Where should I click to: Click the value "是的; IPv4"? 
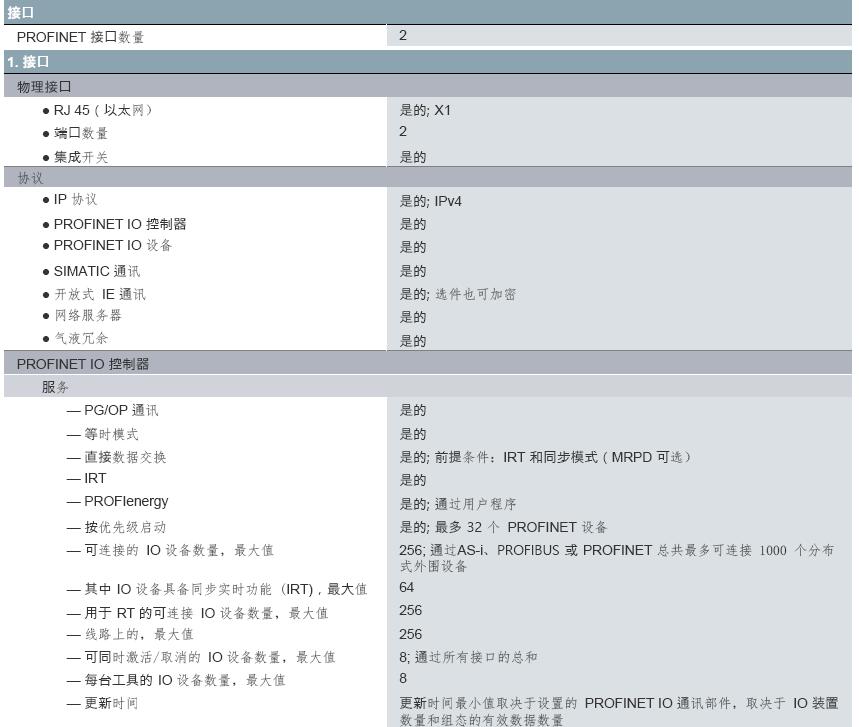[431, 201]
